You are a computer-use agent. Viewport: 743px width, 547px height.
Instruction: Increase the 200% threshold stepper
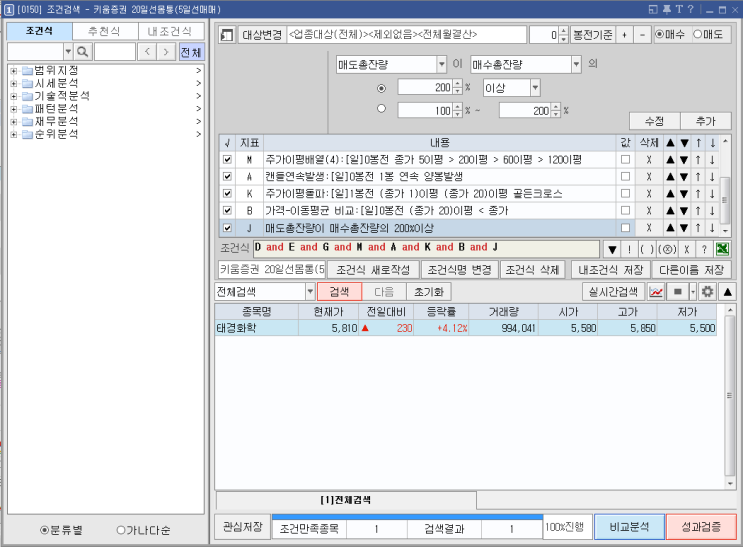point(457,84)
